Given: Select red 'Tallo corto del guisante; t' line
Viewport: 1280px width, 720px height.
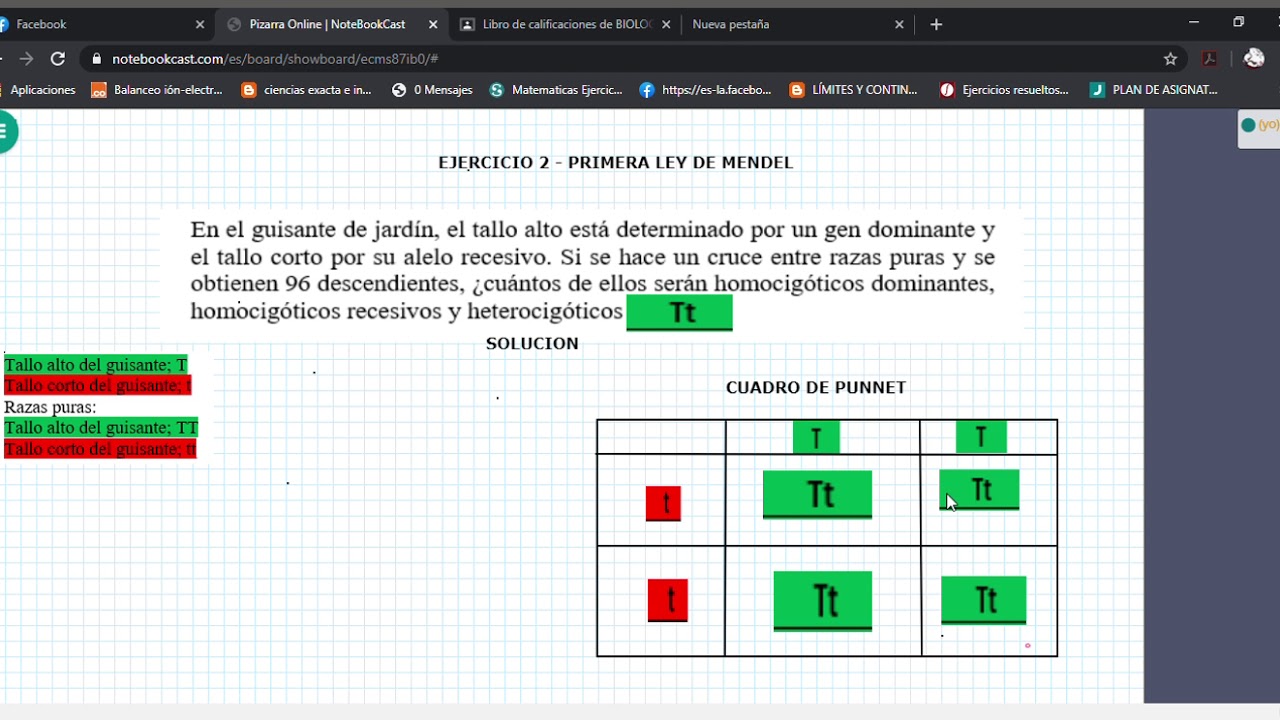Looking at the screenshot, I should [98, 386].
